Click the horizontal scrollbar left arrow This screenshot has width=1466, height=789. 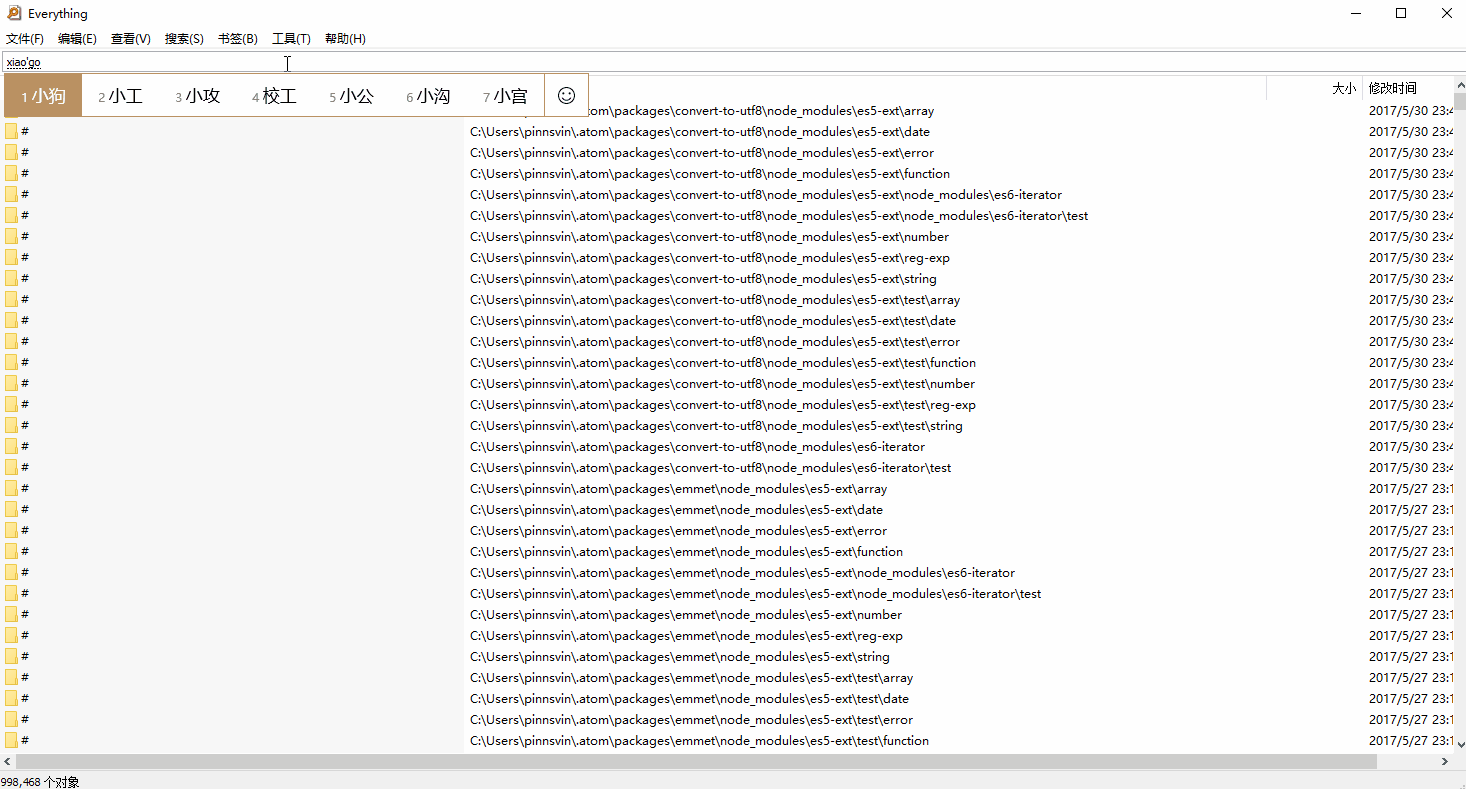click(x=7, y=762)
